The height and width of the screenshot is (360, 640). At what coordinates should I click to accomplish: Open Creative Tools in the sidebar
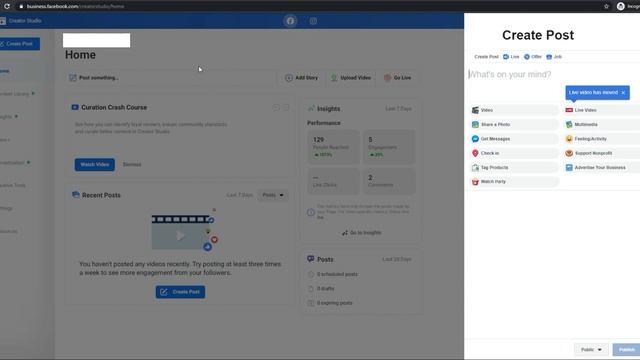13,185
